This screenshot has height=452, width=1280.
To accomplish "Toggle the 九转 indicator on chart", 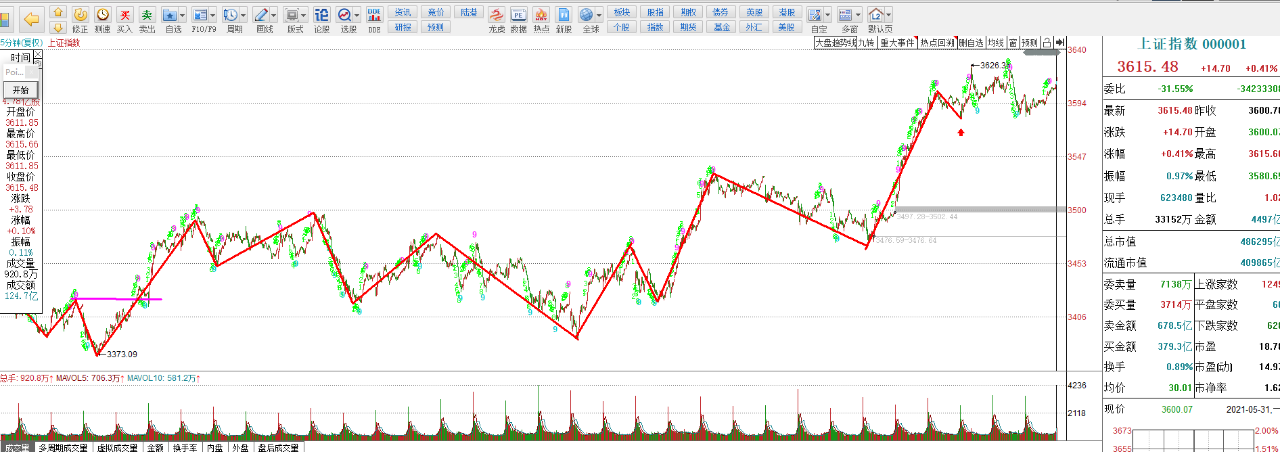I will pyautogui.click(x=865, y=43).
